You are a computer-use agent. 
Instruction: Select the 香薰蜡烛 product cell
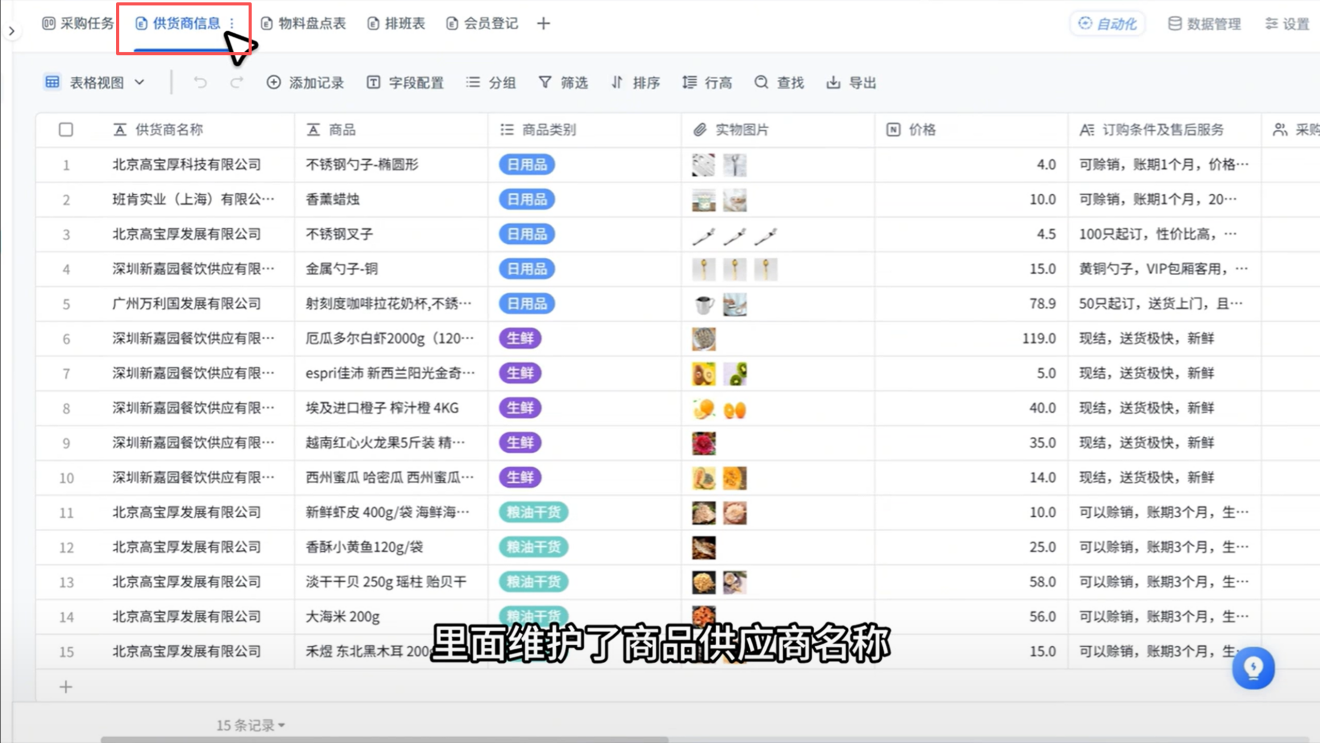tap(391, 199)
